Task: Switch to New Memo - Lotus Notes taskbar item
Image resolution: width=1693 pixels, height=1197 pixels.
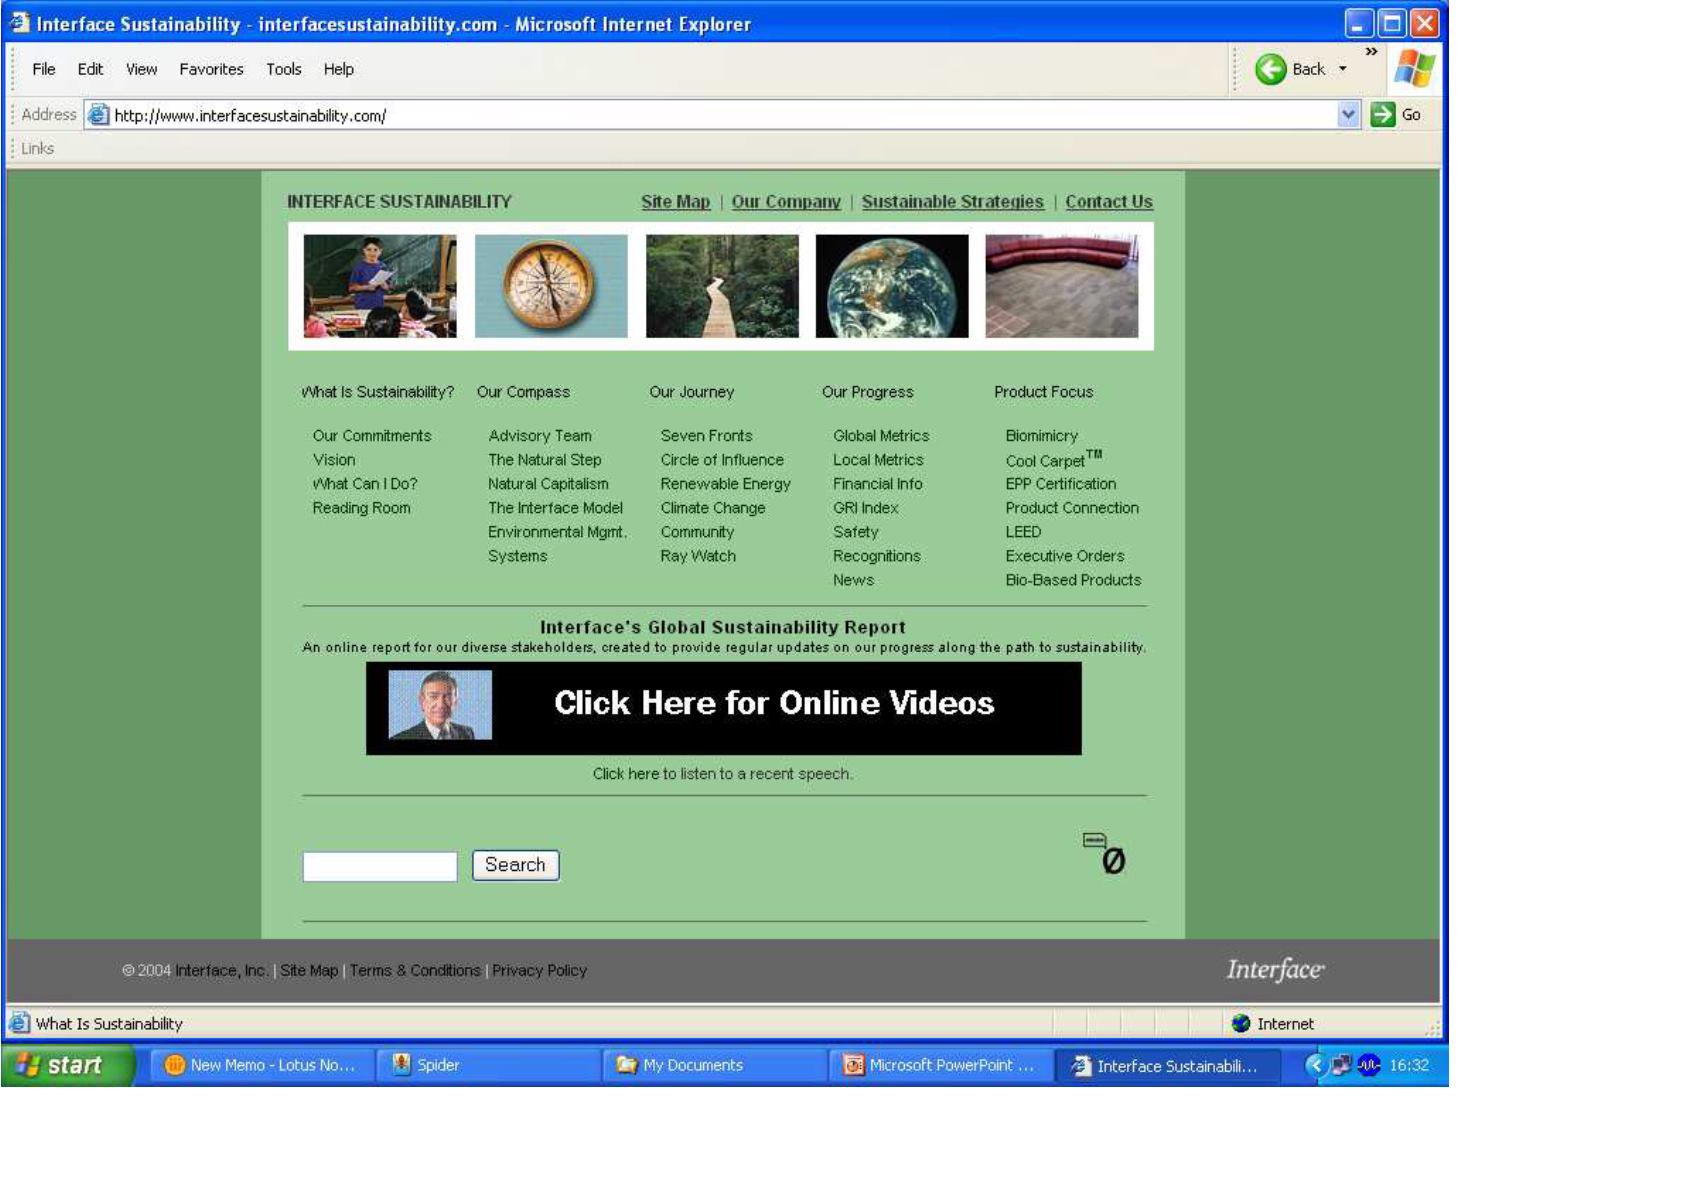Action: 260,1065
